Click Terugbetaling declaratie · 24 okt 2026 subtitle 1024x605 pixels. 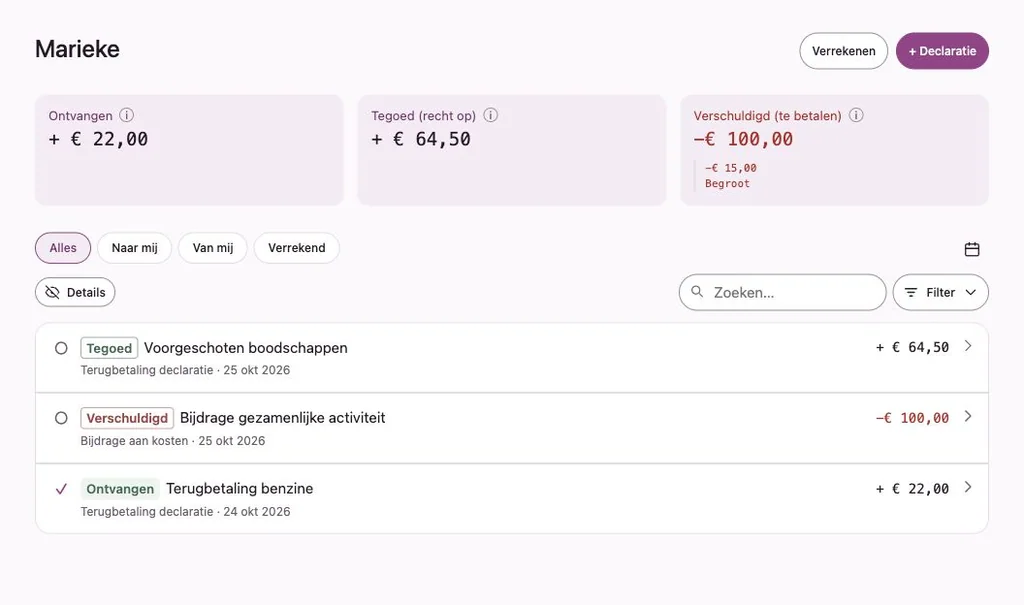pos(185,512)
